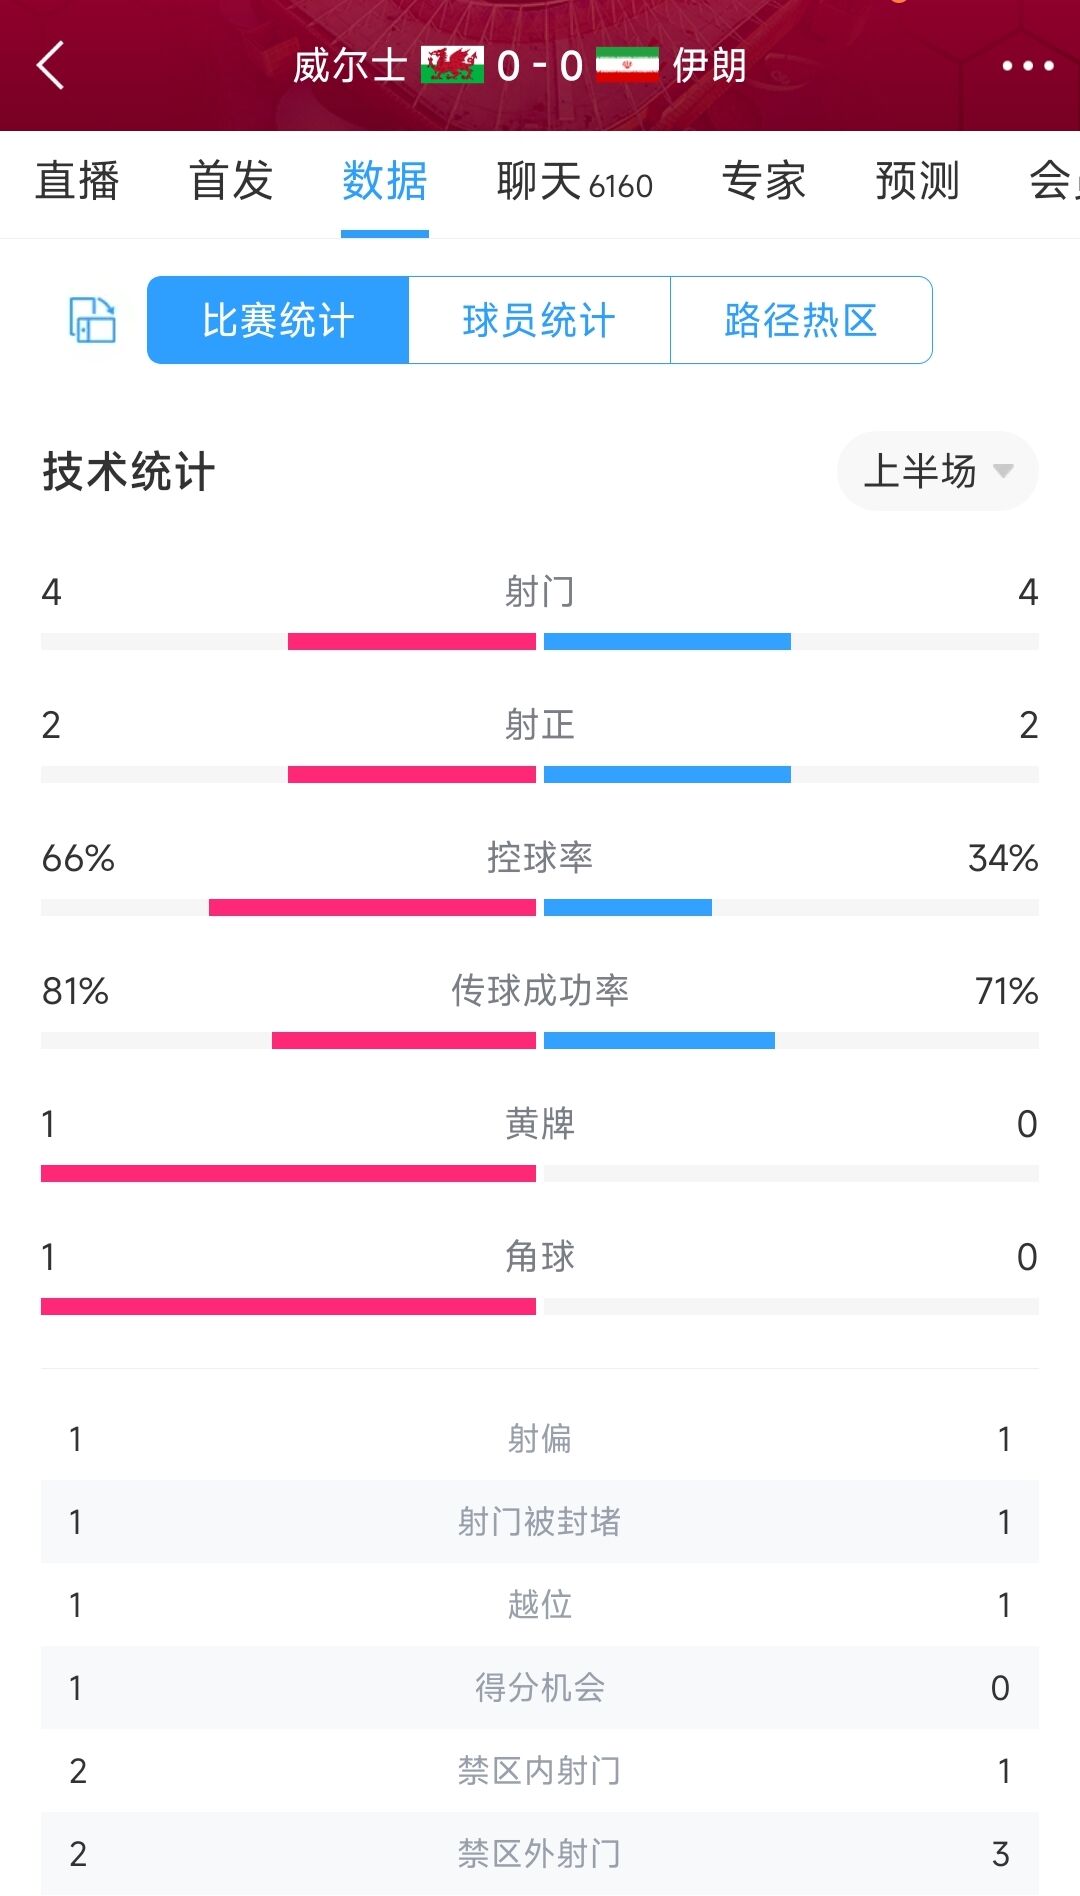Tap the dropdown arrow next to 上半场
The image size is (1080, 1896).
(x=1002, y=471)
